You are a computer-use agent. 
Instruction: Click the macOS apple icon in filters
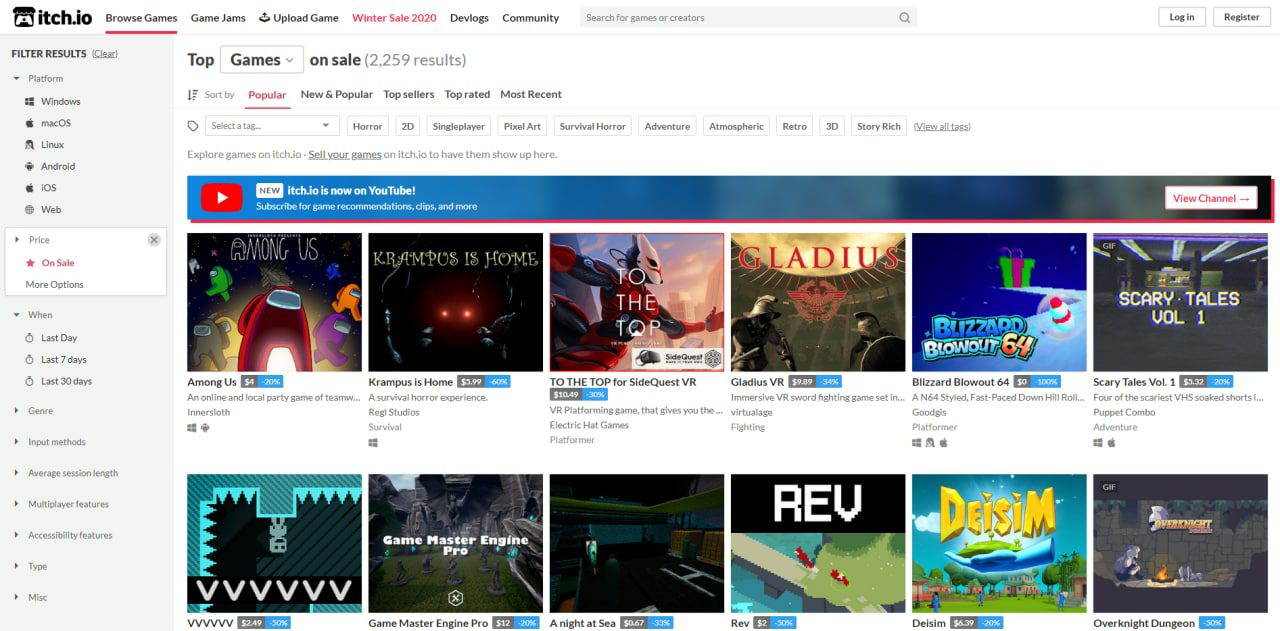pos(30,123)
